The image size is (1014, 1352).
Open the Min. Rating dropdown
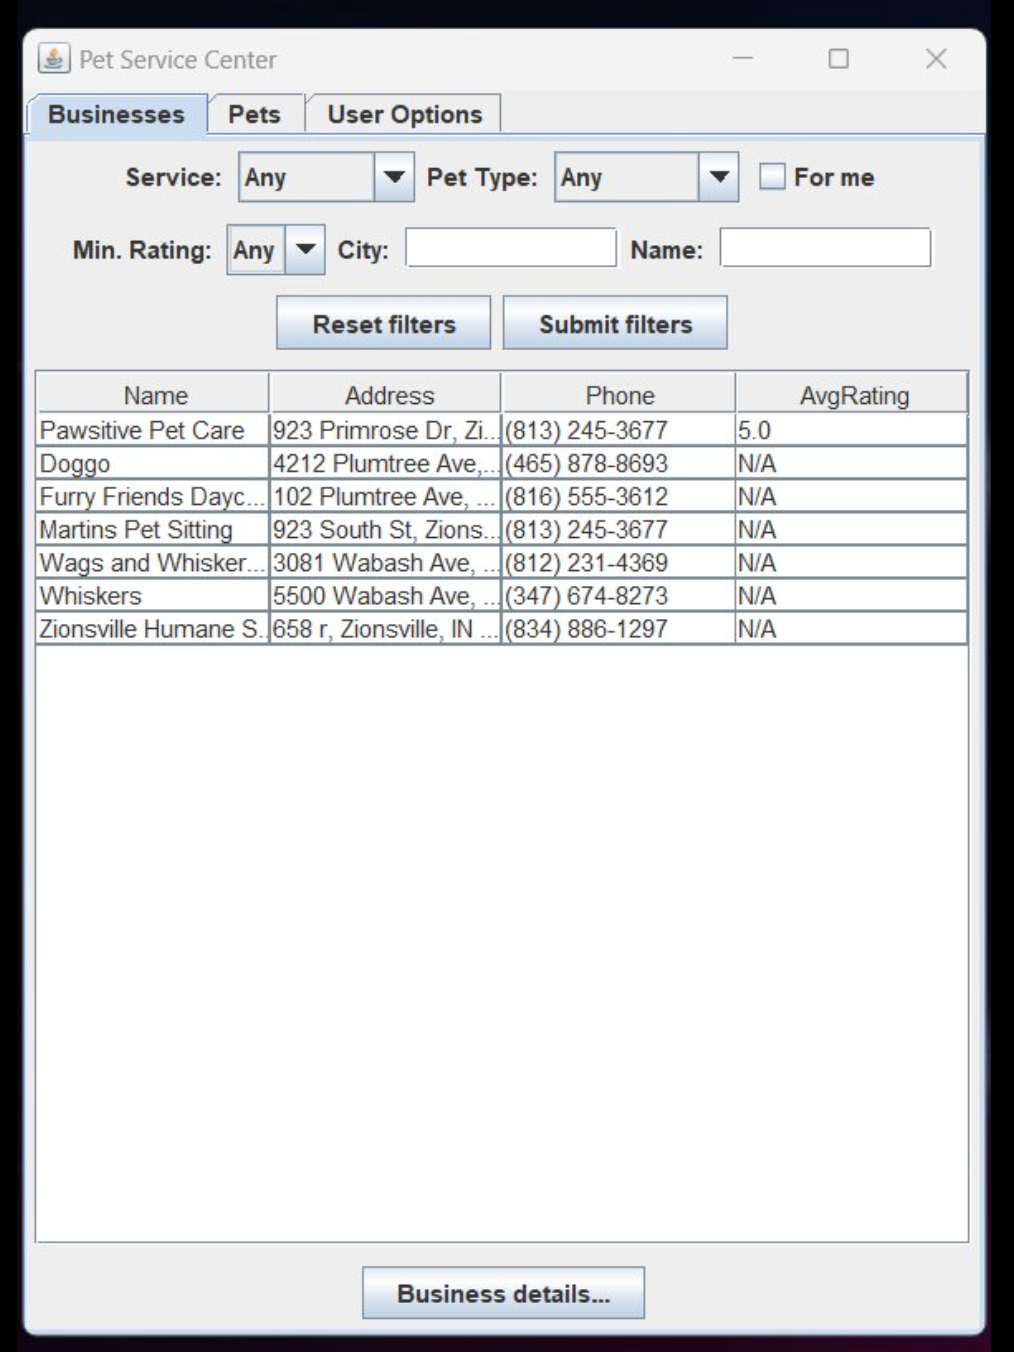coord(305,250)
